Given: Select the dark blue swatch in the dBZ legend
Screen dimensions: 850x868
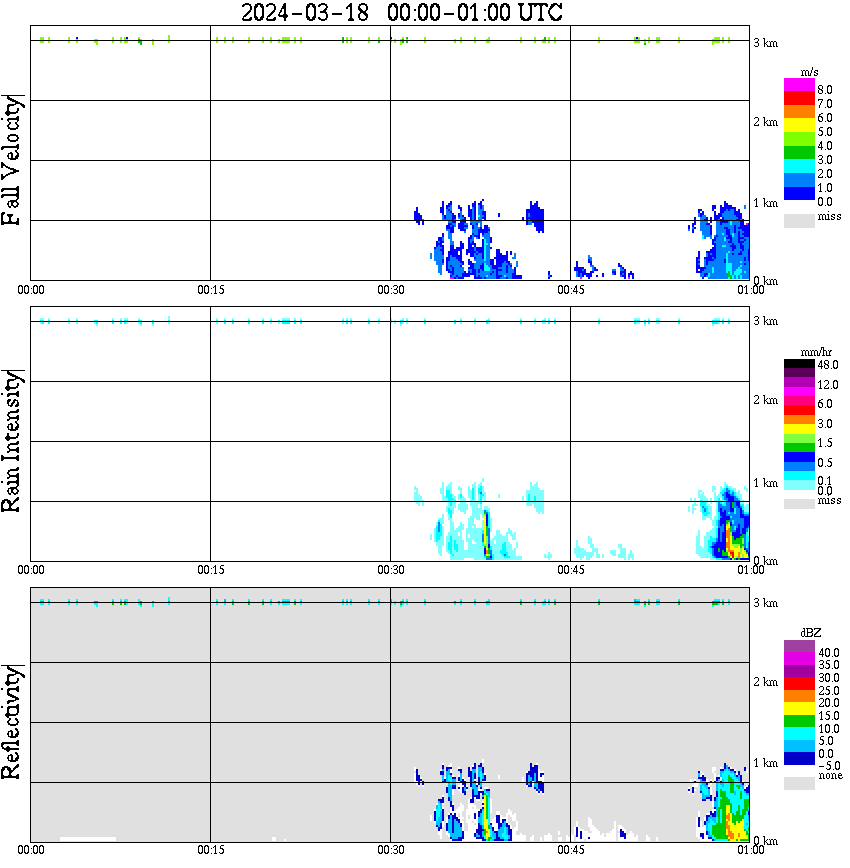Looking at the screenshot, I should tap(800, 758).
